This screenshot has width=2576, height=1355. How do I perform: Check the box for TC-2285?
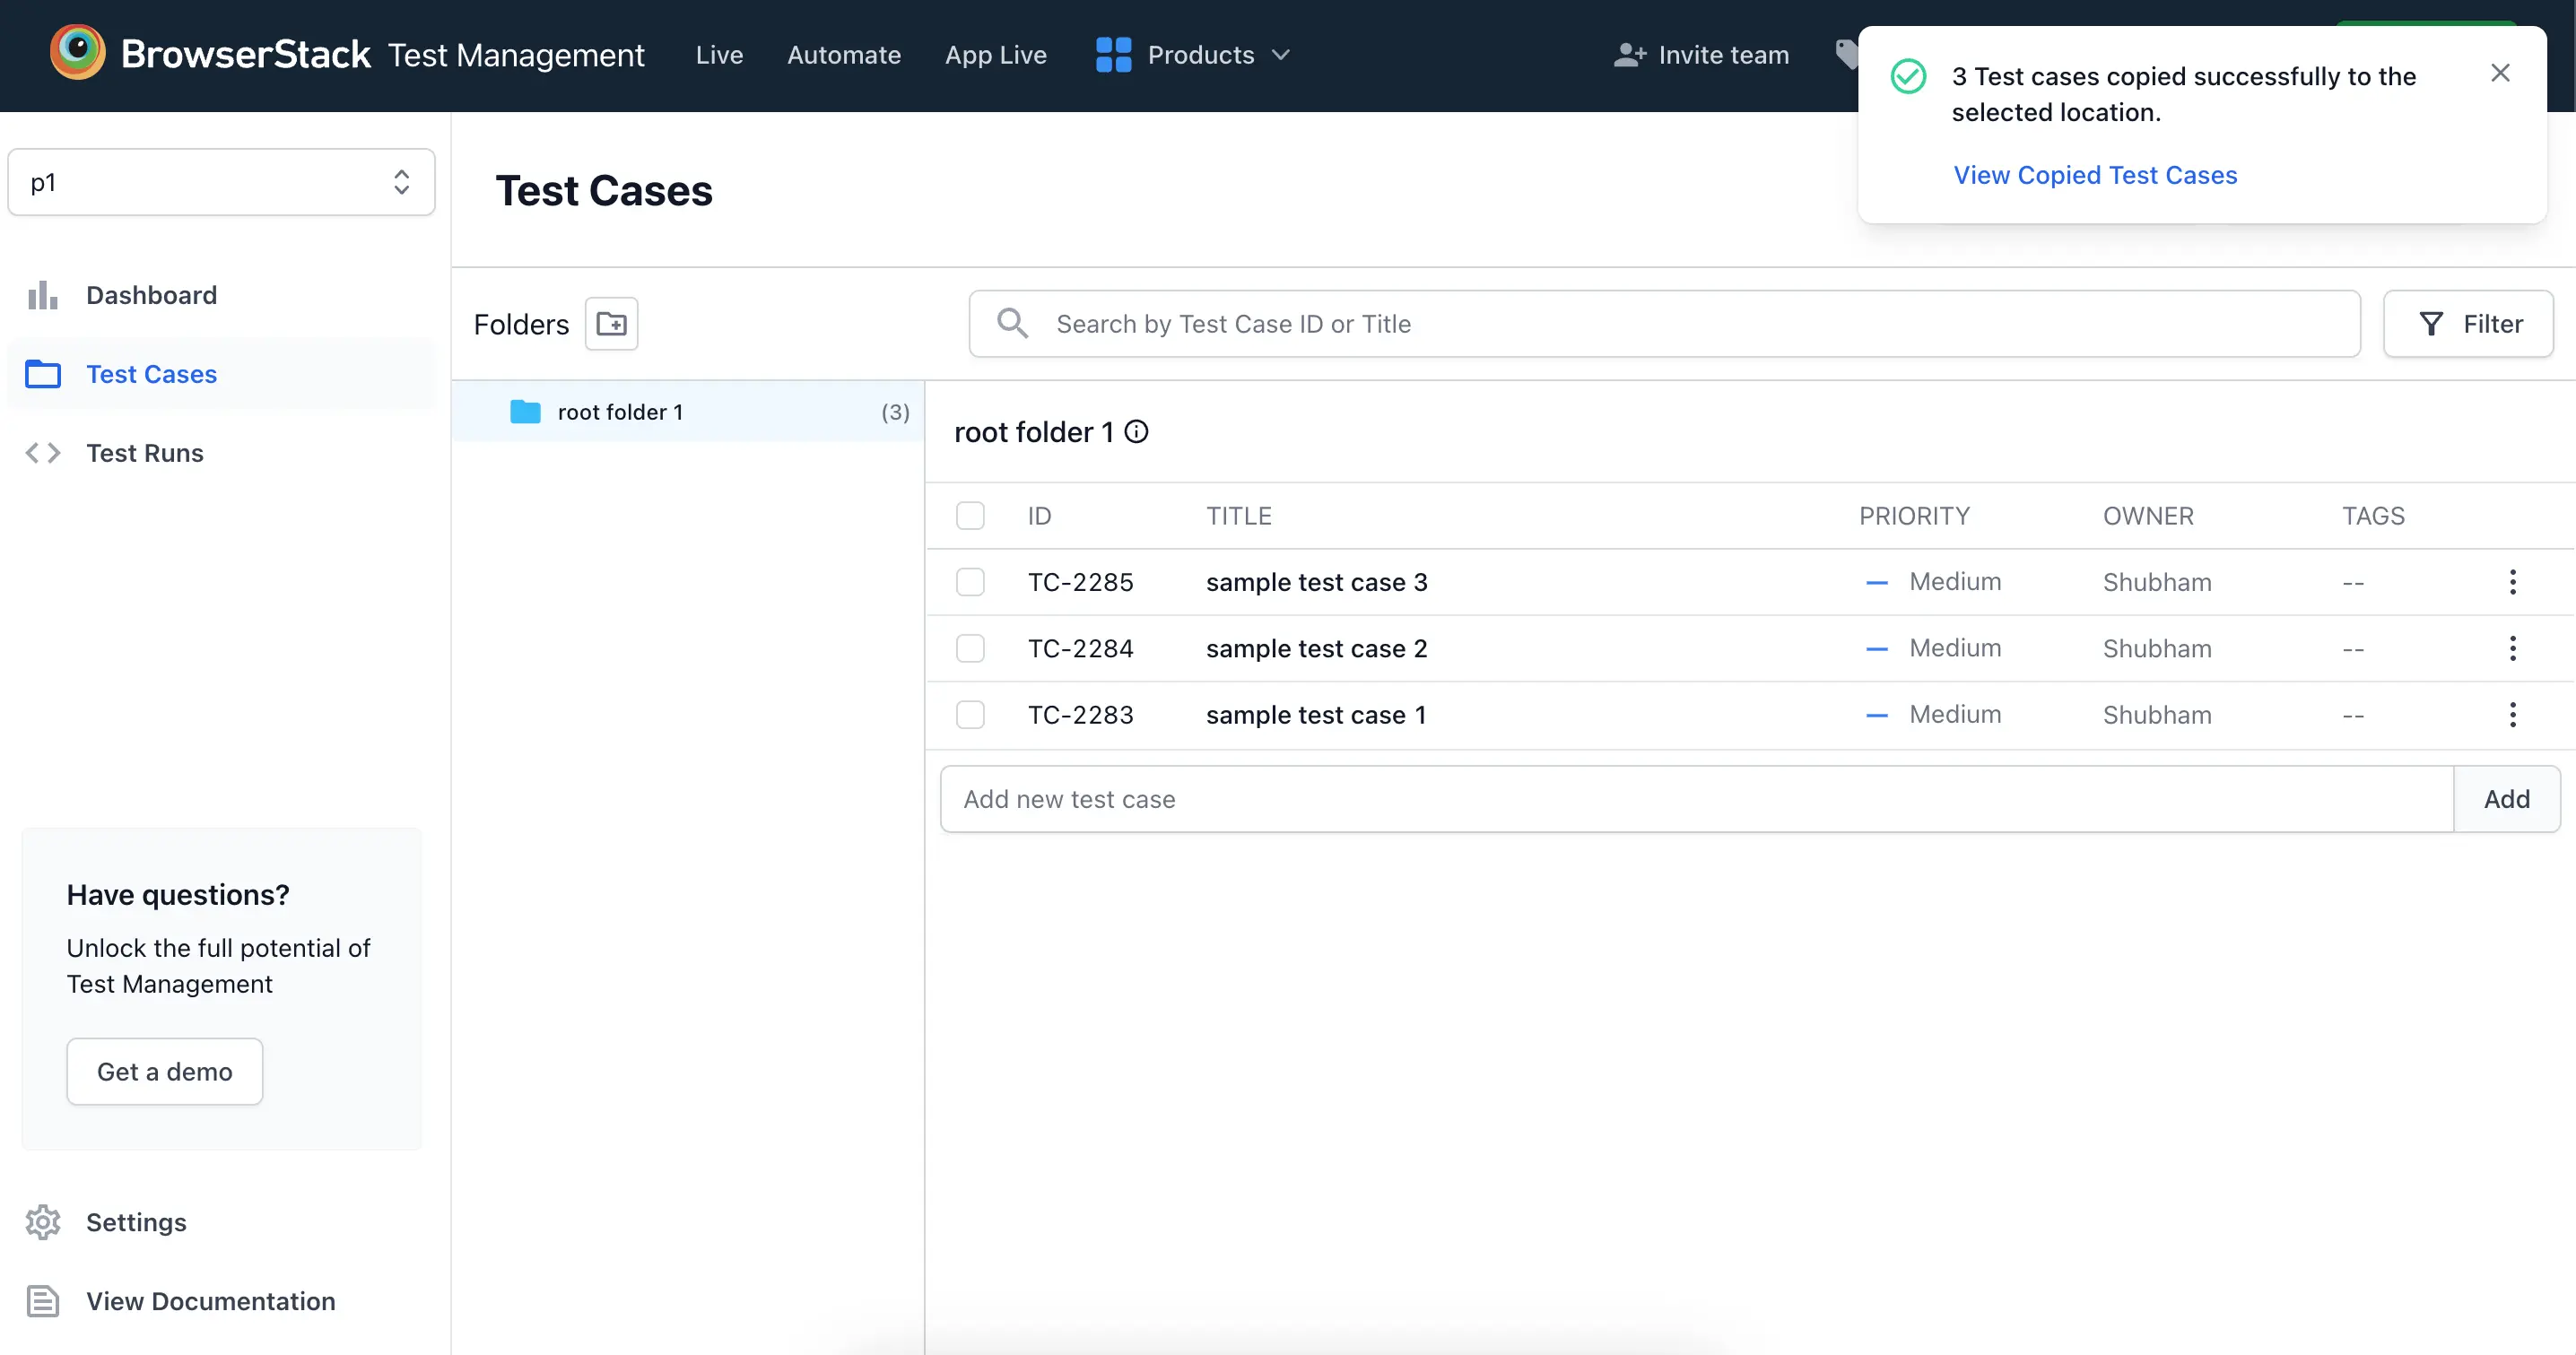970,582
